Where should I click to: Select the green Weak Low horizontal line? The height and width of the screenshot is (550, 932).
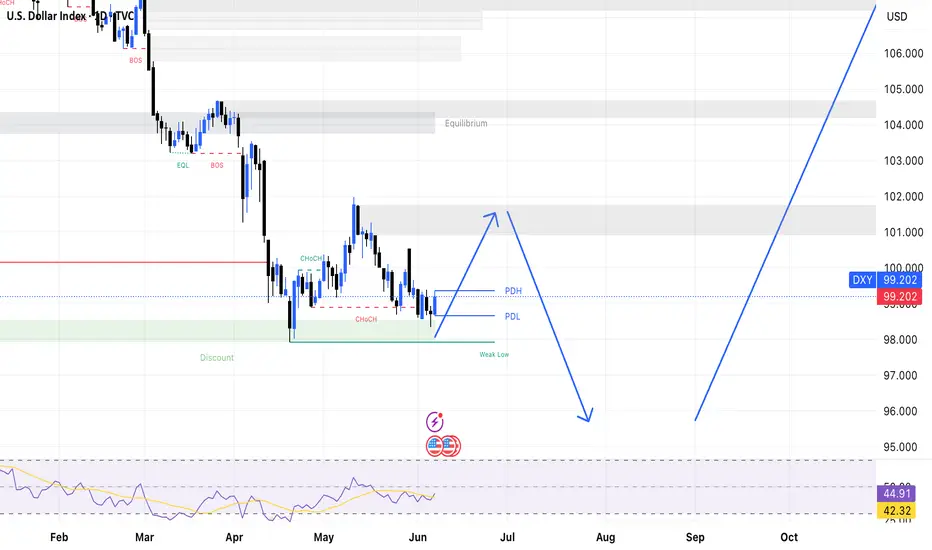pyautogui.click(x=392, y=342)
